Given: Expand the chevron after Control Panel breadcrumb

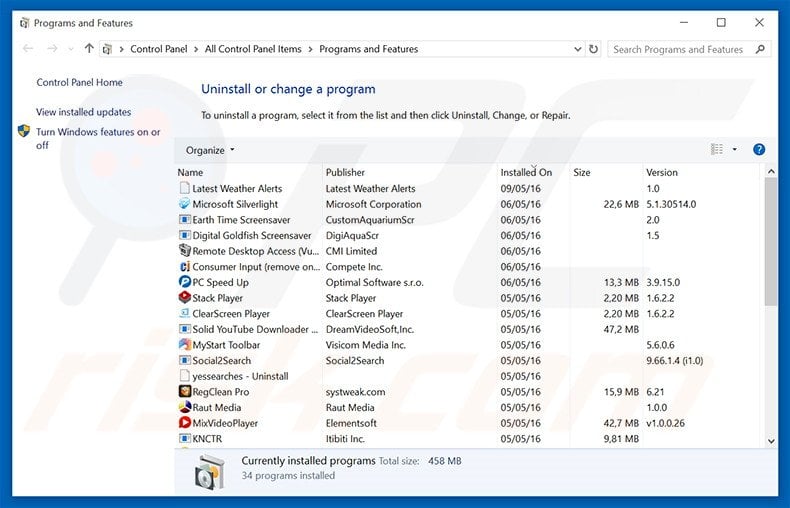Looking at the screenshot, I should pos(196,49).
